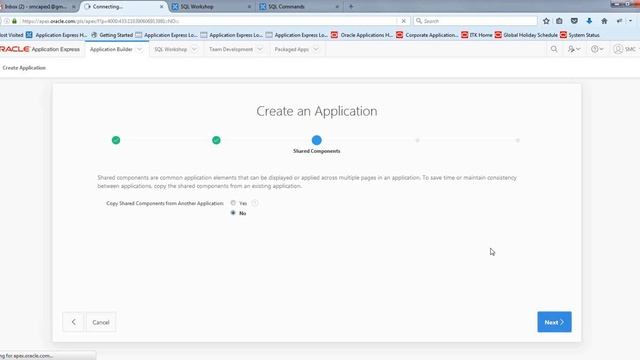Expand the Packaged Apps dropdown arrow
Image resolution: width=640 pixels, height=360 pixels.
point(316,49)
